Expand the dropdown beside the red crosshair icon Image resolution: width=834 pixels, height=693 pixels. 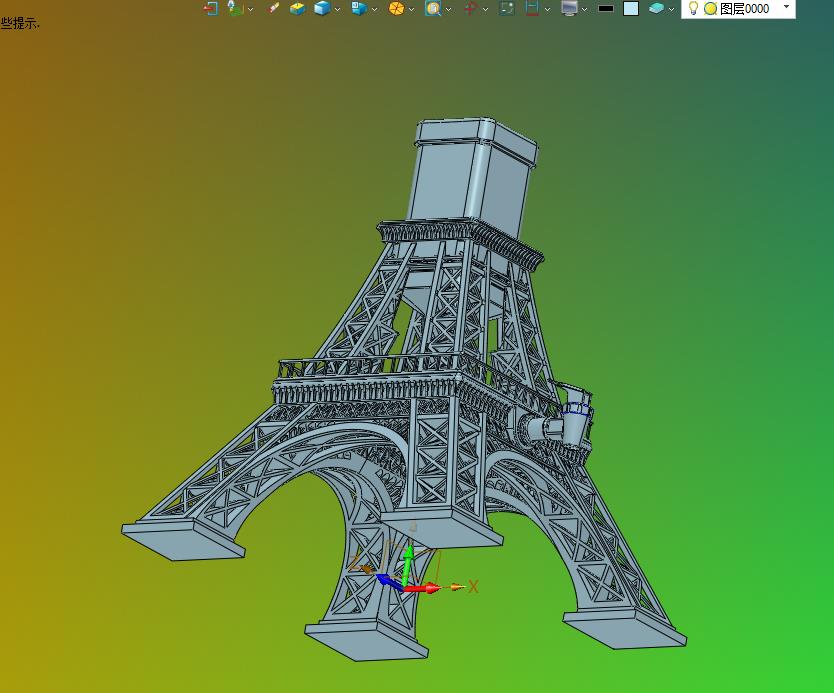click(x=485, y=9)
